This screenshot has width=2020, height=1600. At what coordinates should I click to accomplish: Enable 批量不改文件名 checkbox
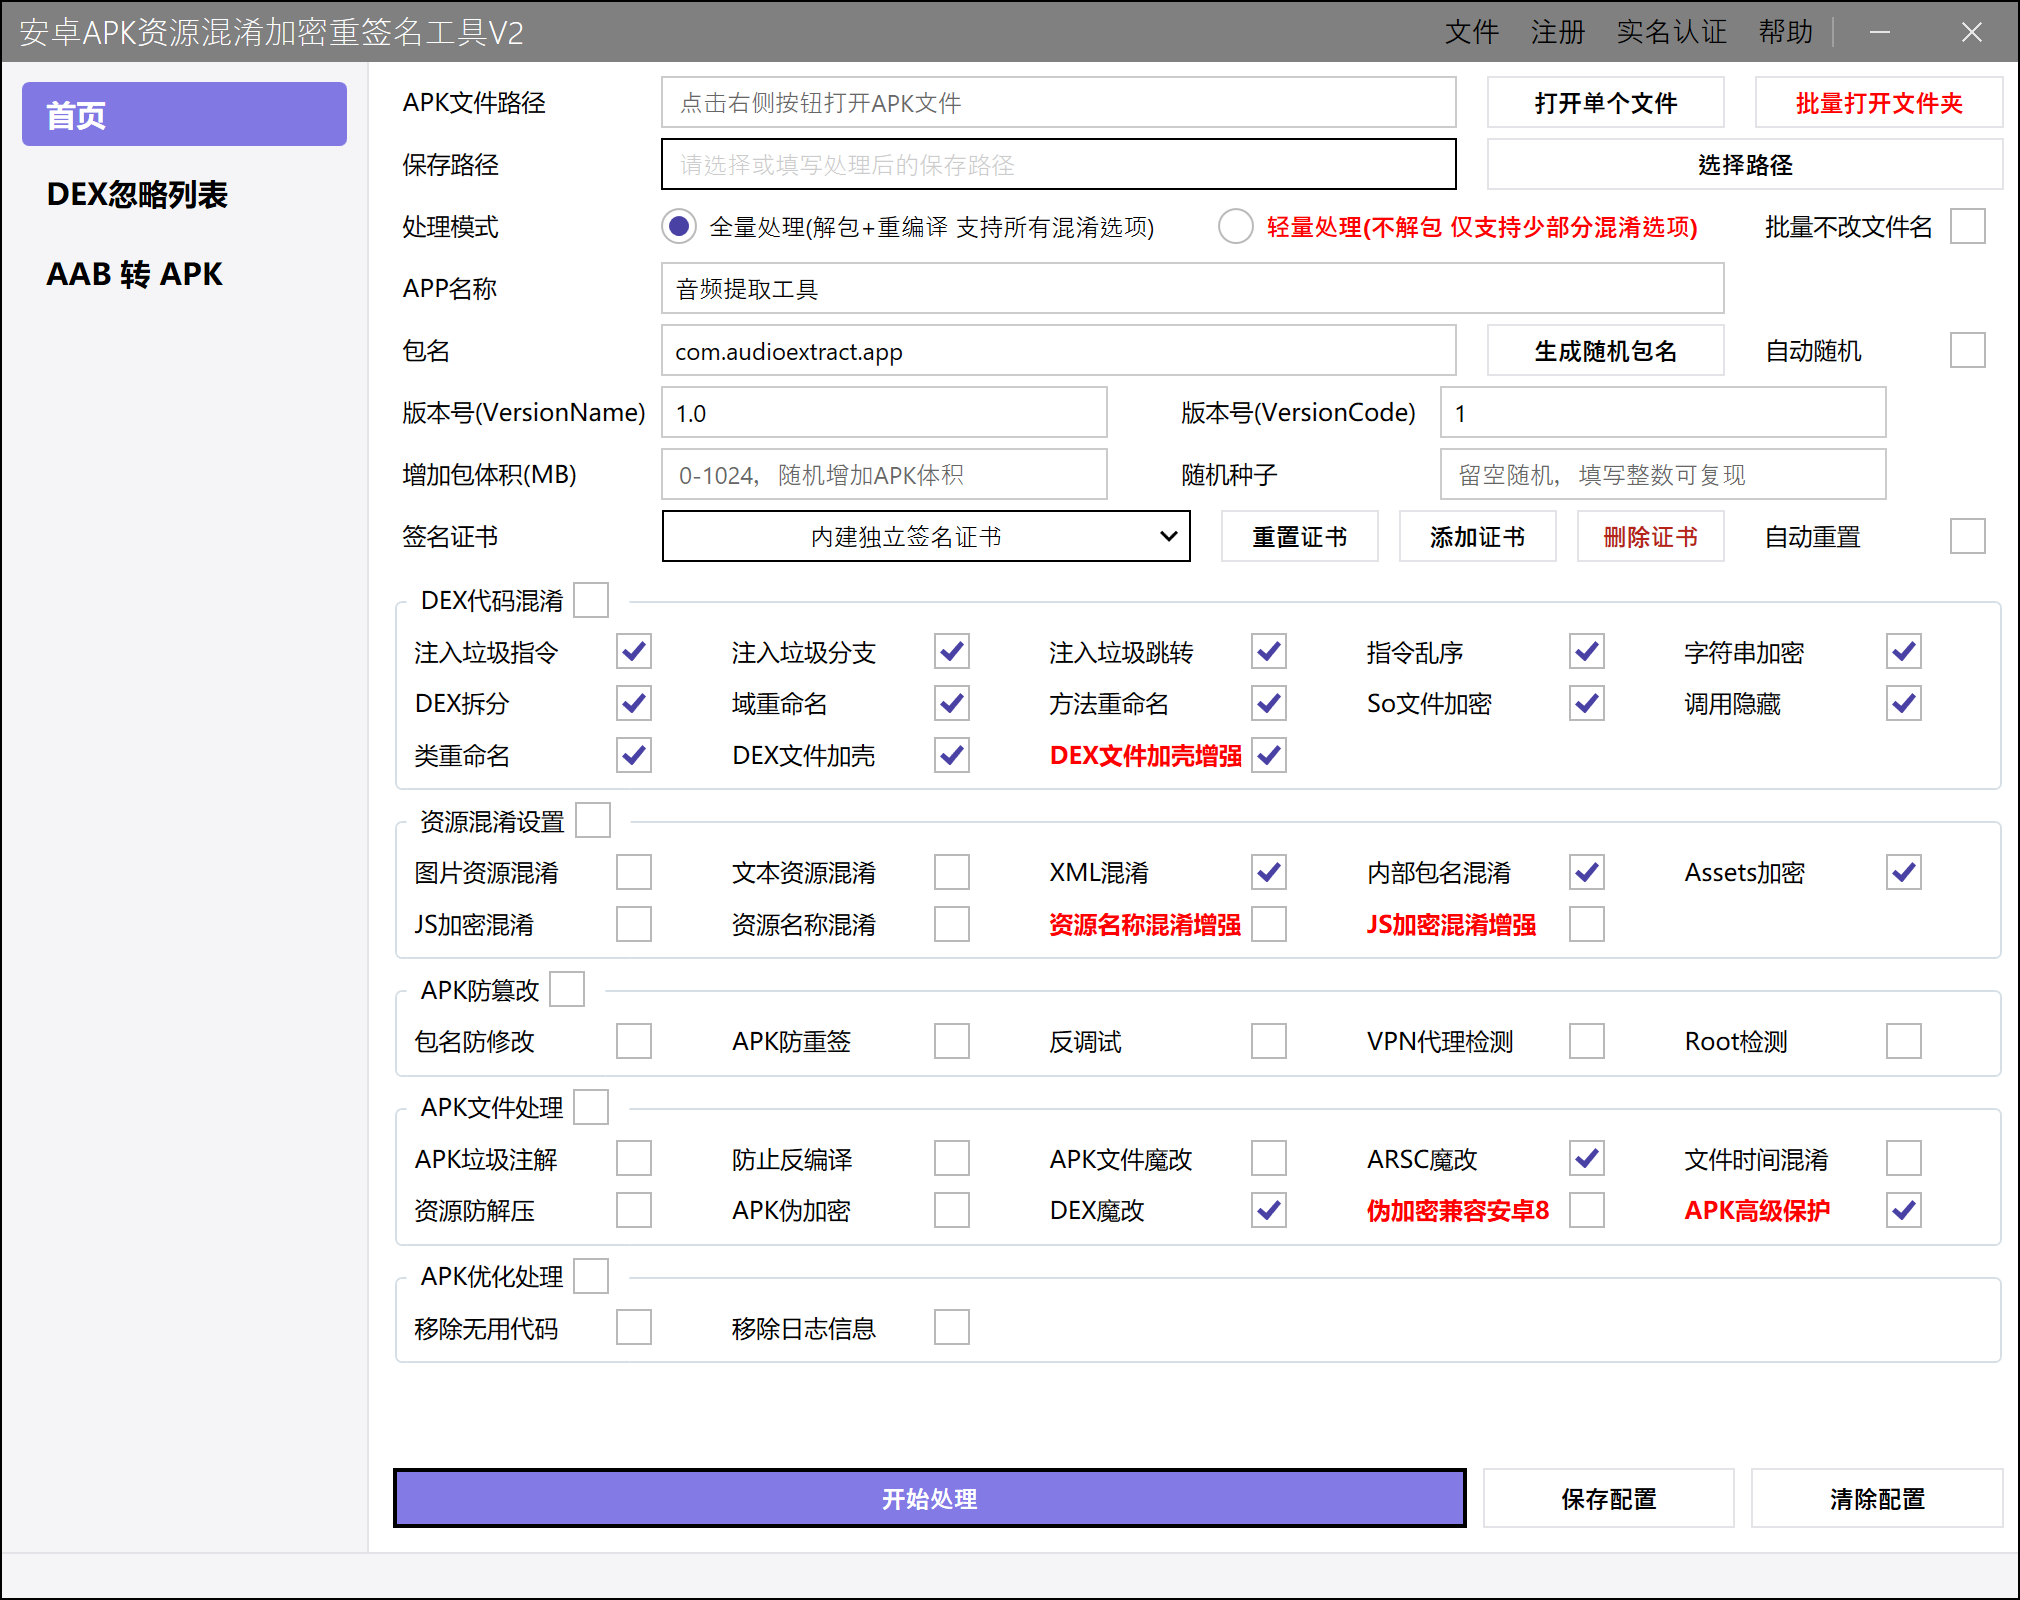tap(1967, 227)
